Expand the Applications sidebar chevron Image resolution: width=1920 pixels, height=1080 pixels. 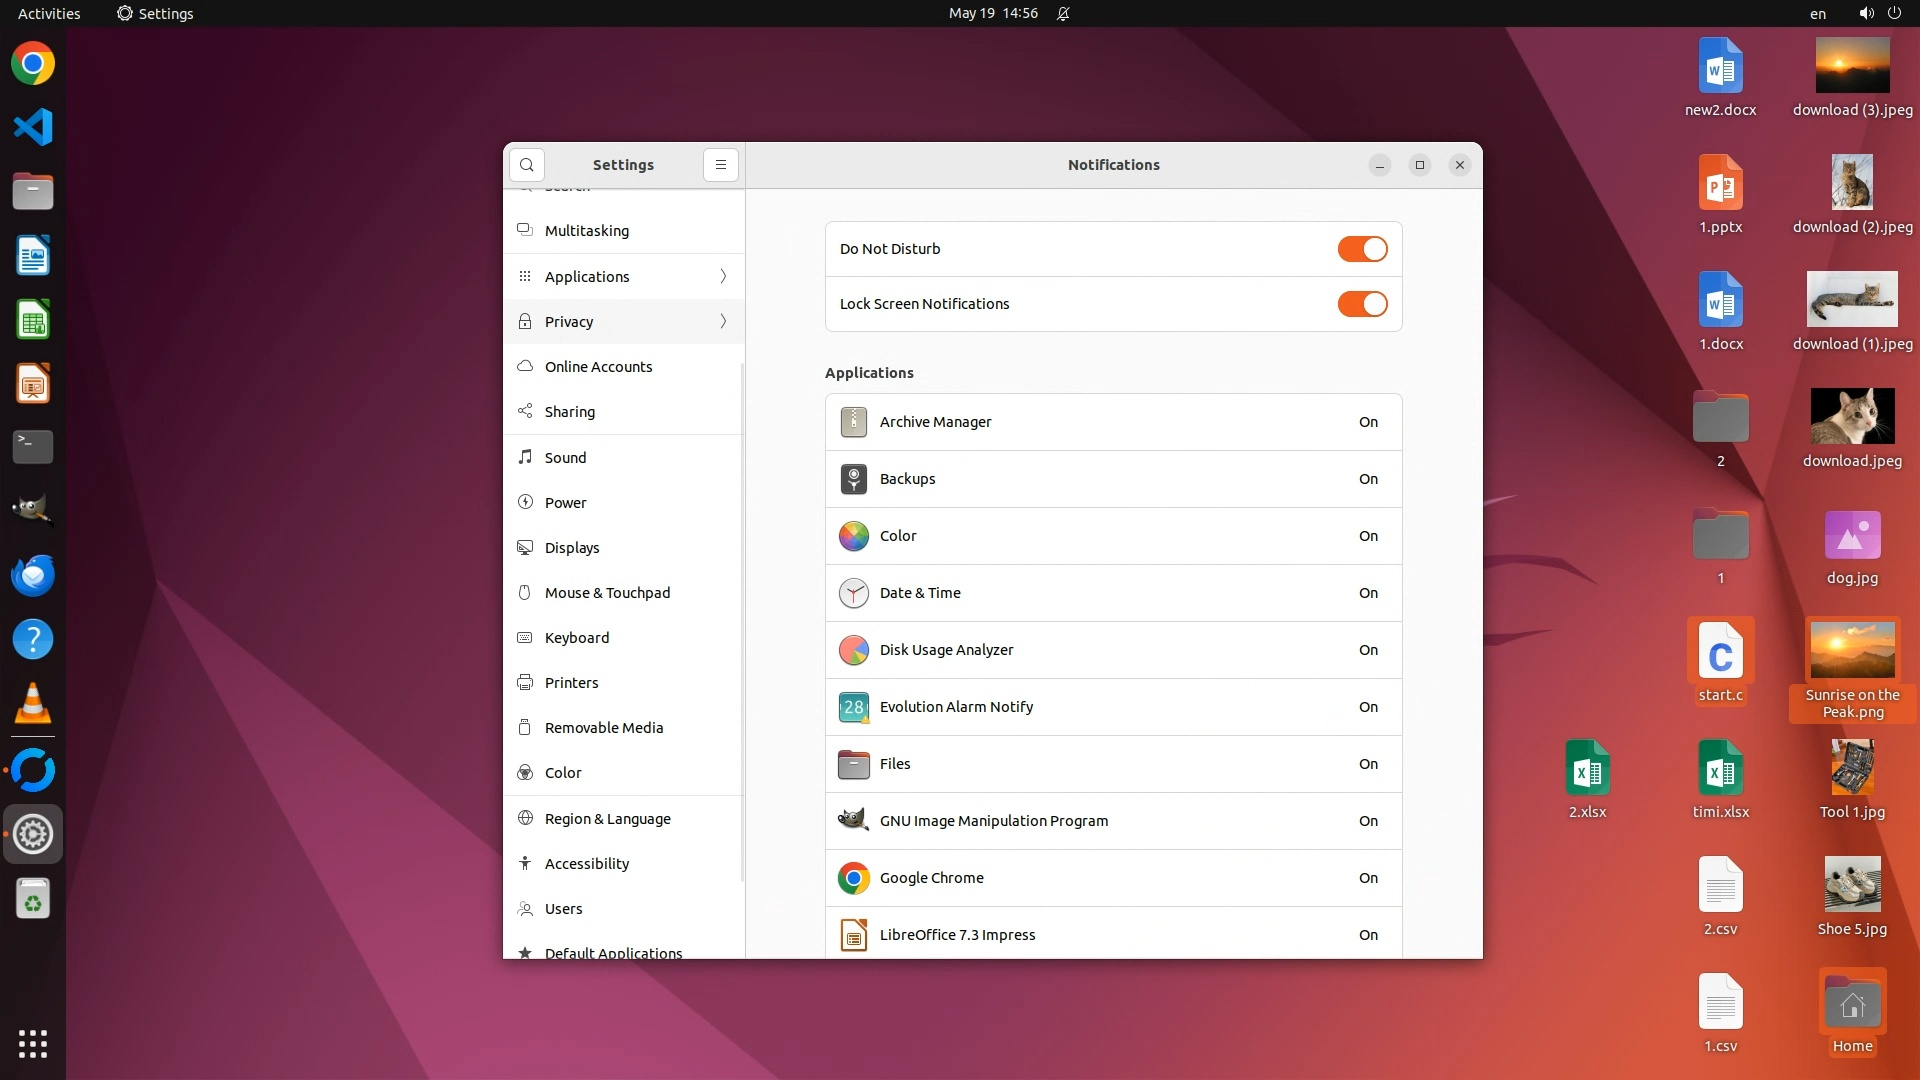point(723,276)
